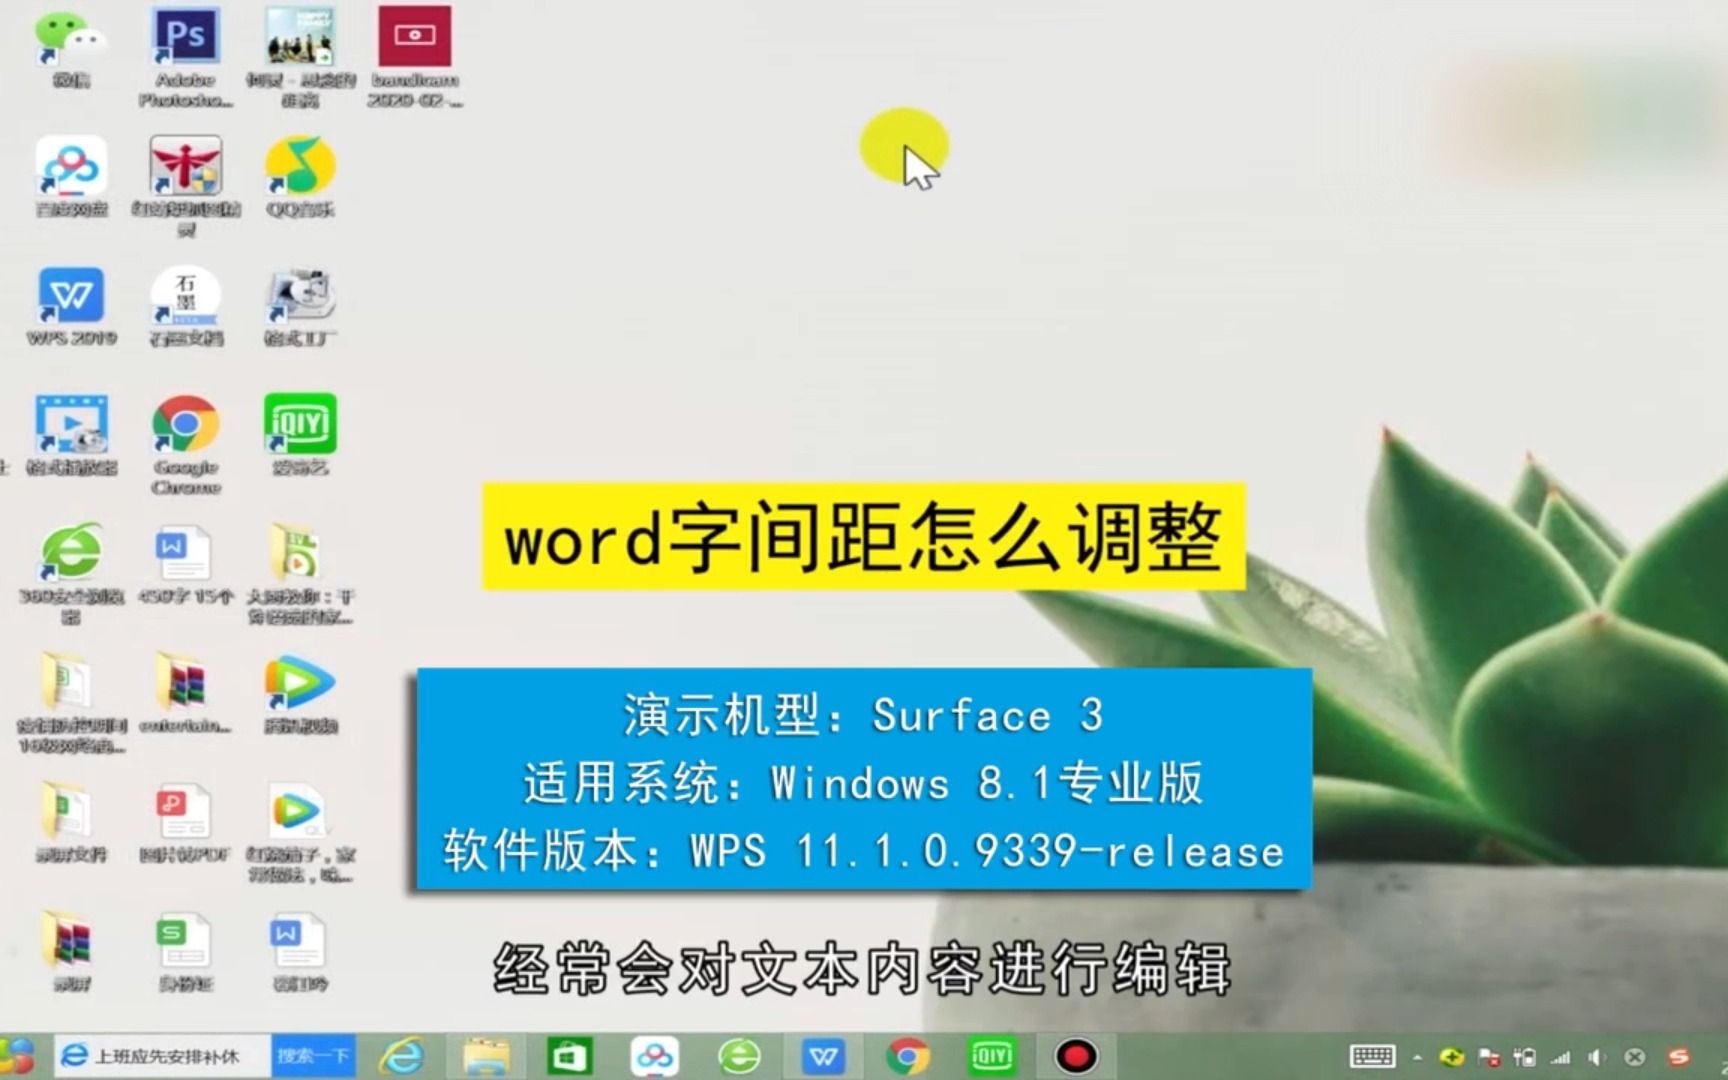Screen dimensions: 1728x1080
Task: Mute system volume via the speaker icon
Action: pyautogui.click(x=1596, y=1057)
